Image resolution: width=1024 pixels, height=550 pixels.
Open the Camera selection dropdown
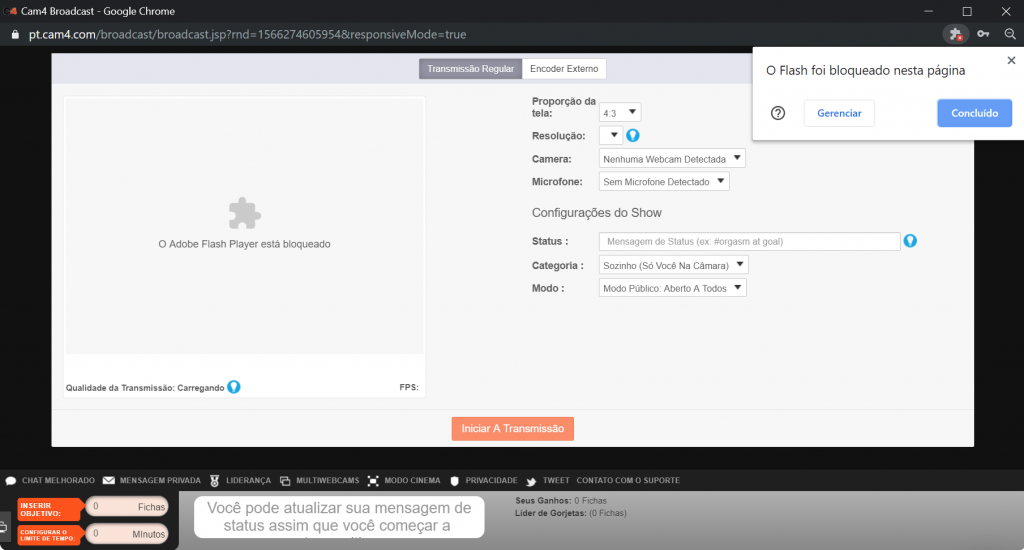pyautogui.click(x=672, y=158)
